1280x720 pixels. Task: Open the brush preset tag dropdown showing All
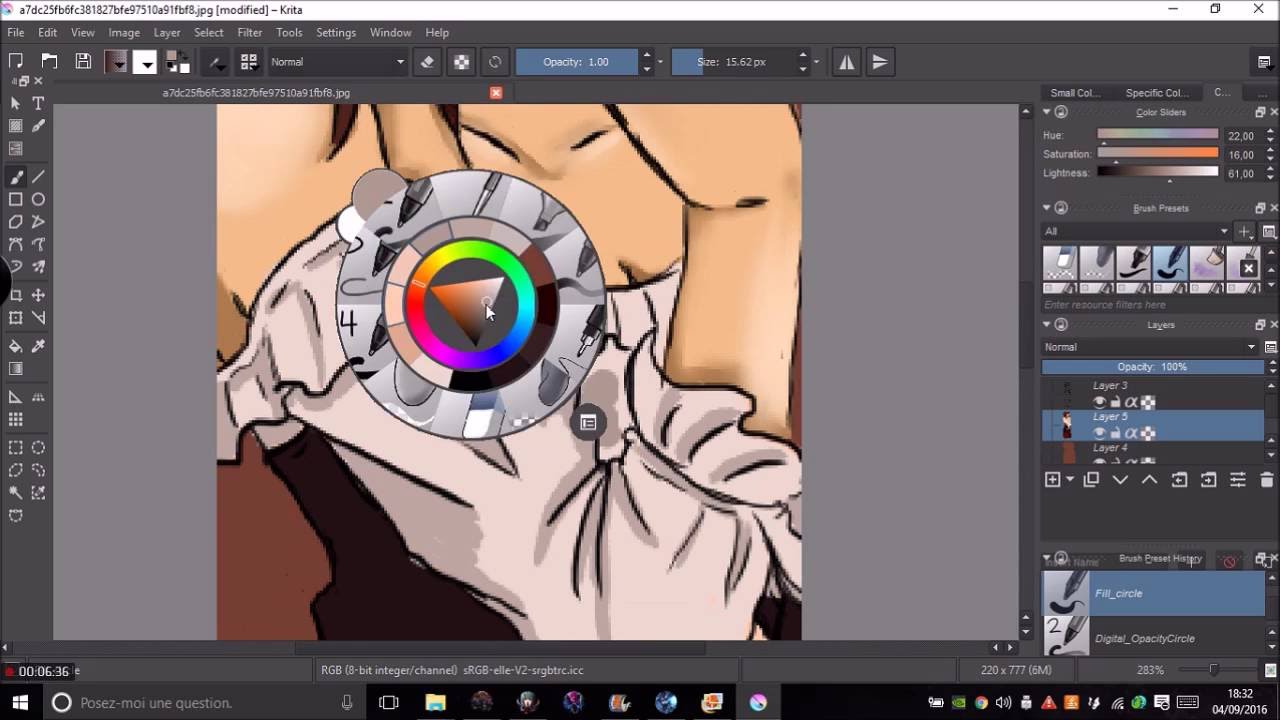pyautogui.click(x=1136, y=231)
